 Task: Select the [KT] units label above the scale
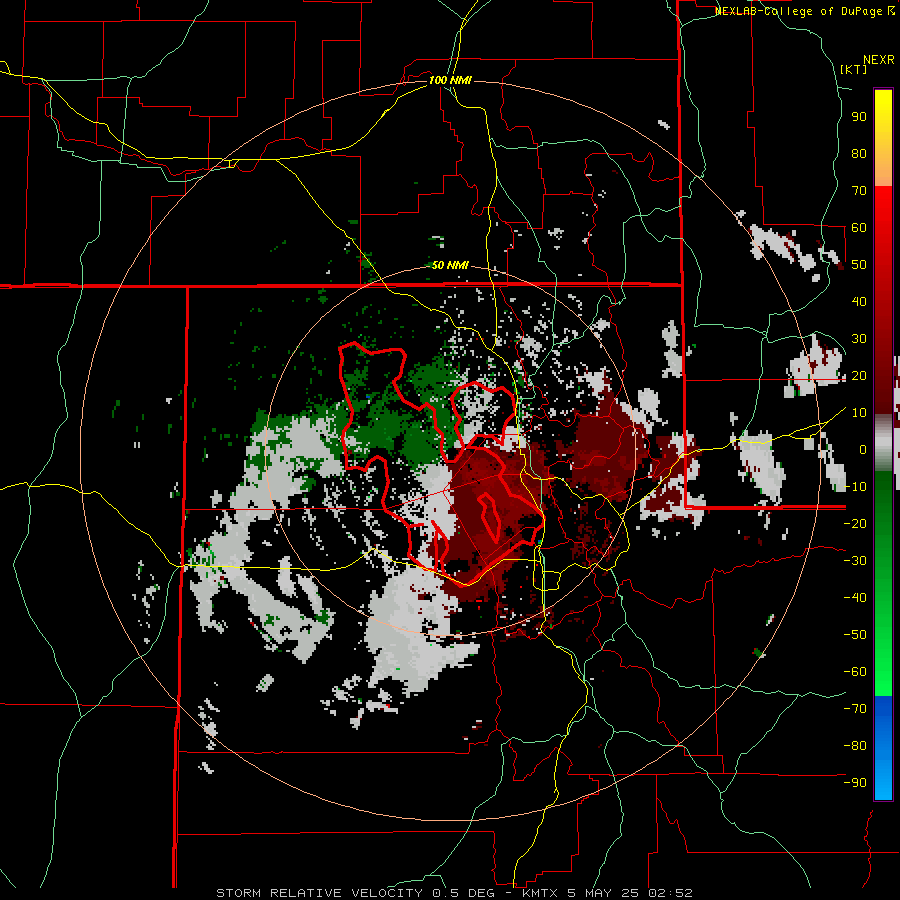pyautogui.click(x=853, y=69)
